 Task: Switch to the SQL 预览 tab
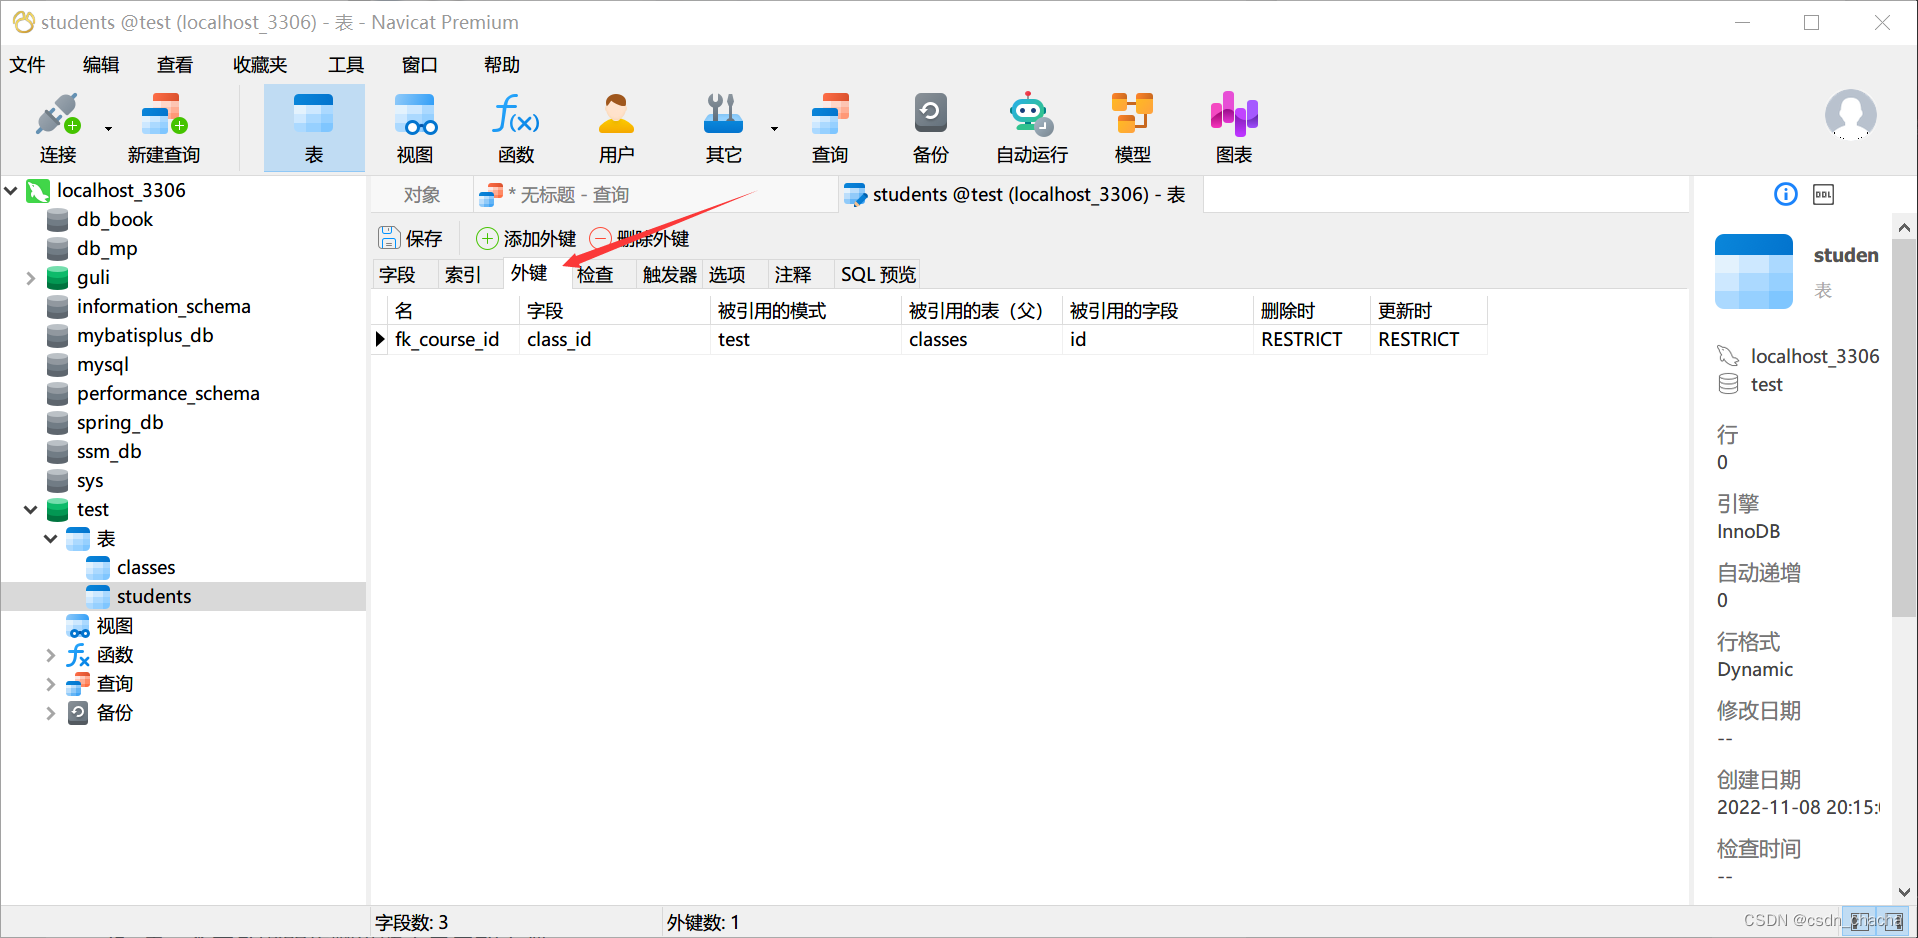877,273
